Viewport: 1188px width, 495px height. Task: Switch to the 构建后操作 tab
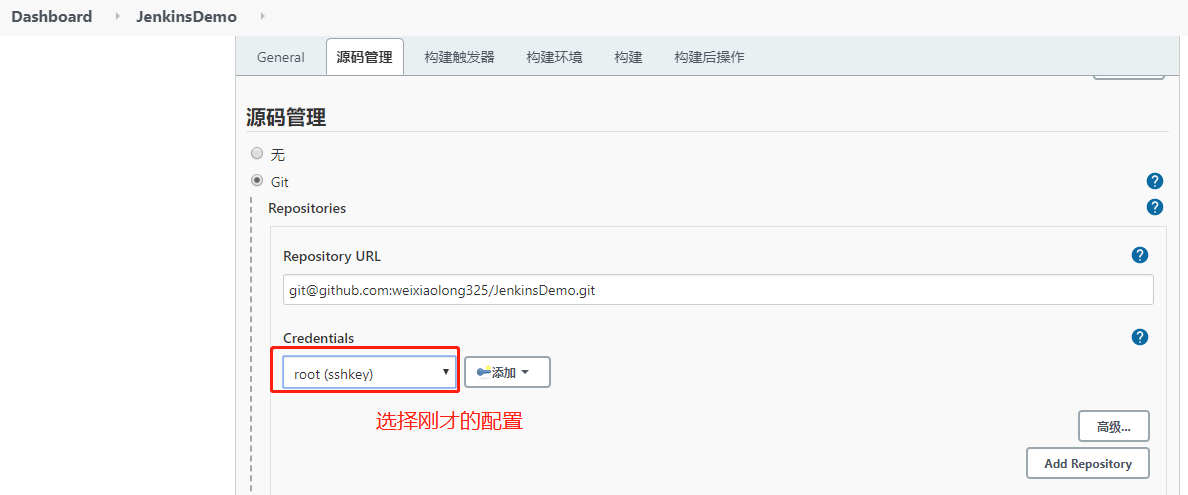tap(709, 58)
